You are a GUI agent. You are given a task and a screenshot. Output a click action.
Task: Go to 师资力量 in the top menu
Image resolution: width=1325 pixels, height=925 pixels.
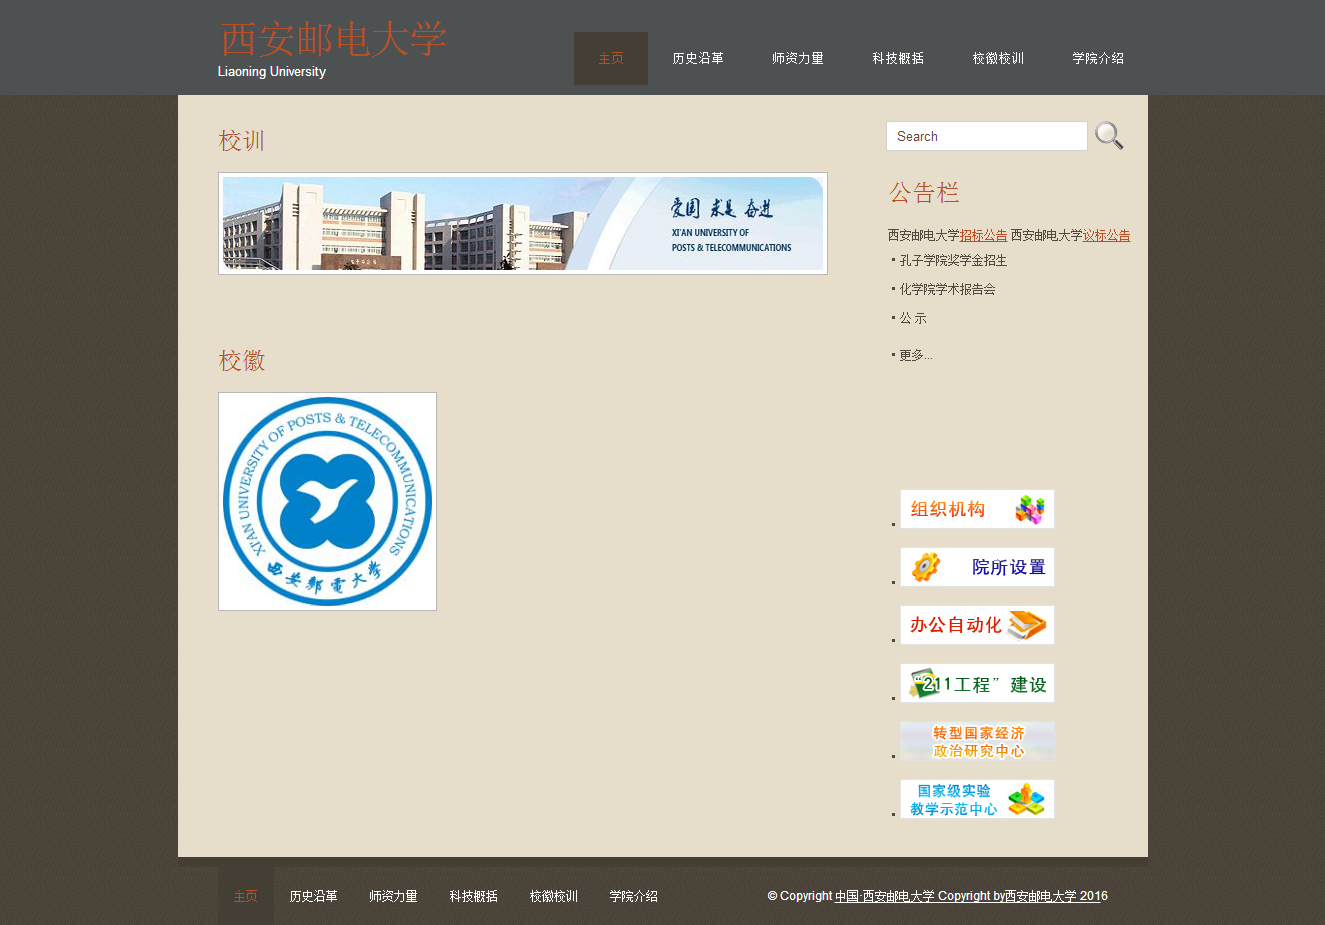click(x=798, y=59)
